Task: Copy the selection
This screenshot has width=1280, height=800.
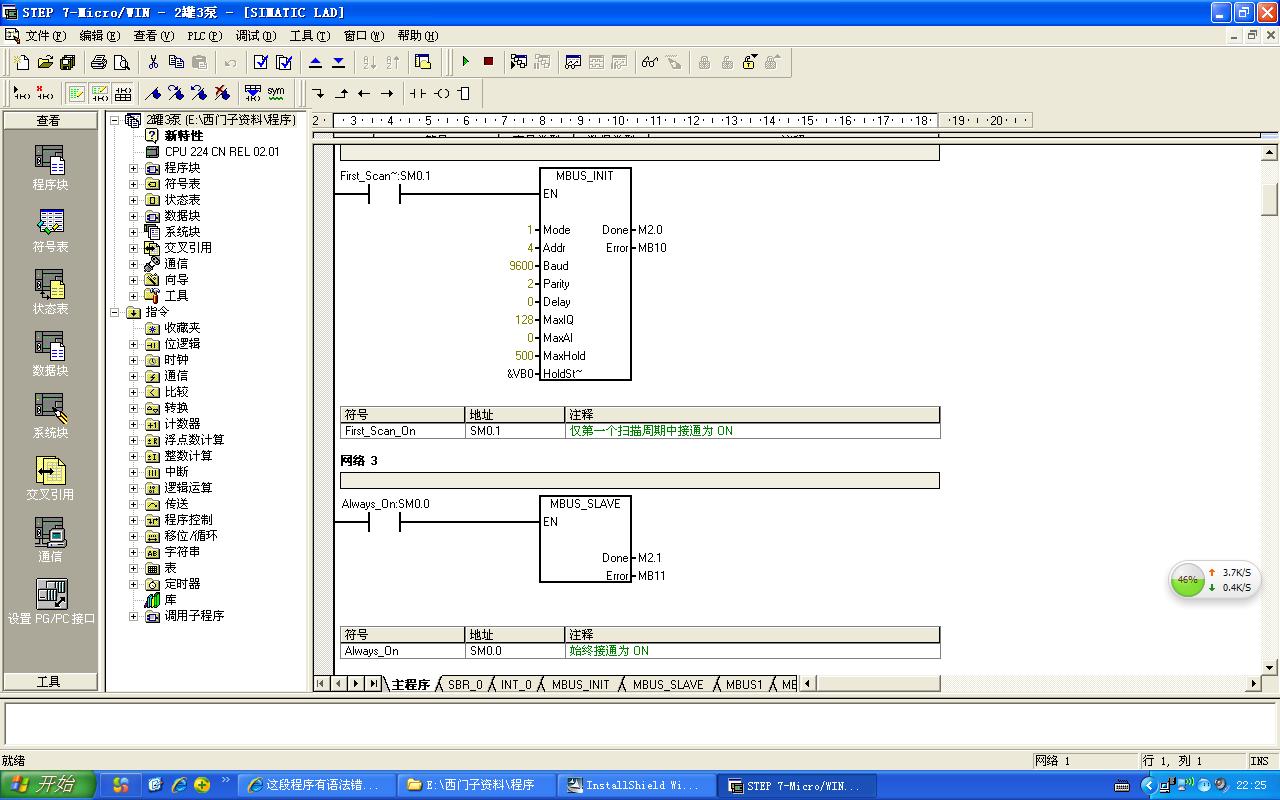Action: [176, 62]
